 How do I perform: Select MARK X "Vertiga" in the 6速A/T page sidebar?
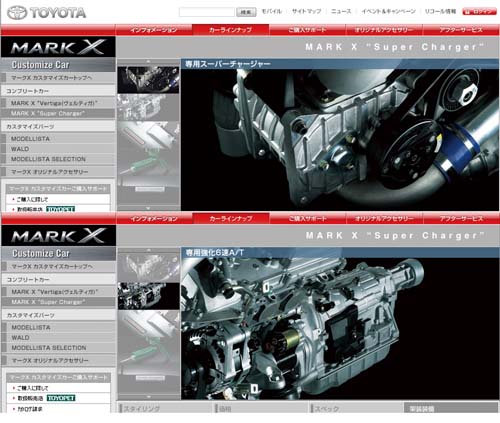click(x=58, y=292)
